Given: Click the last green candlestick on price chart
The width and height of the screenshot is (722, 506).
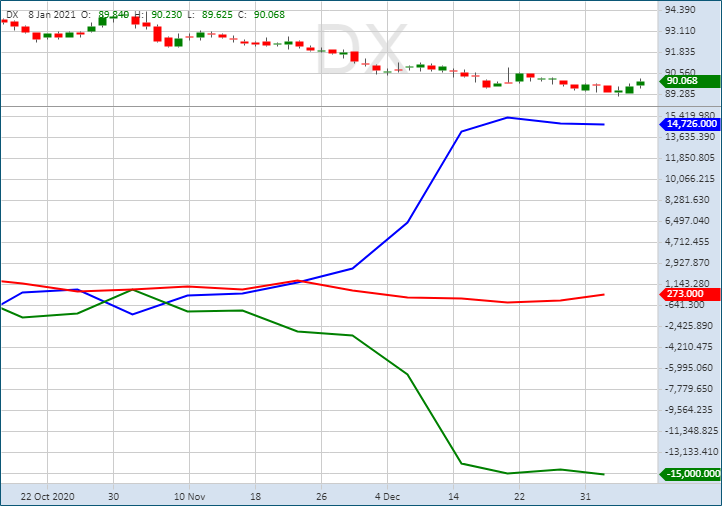Looking at the screenshot, I should pyautogui.click(x=640, y=83).
